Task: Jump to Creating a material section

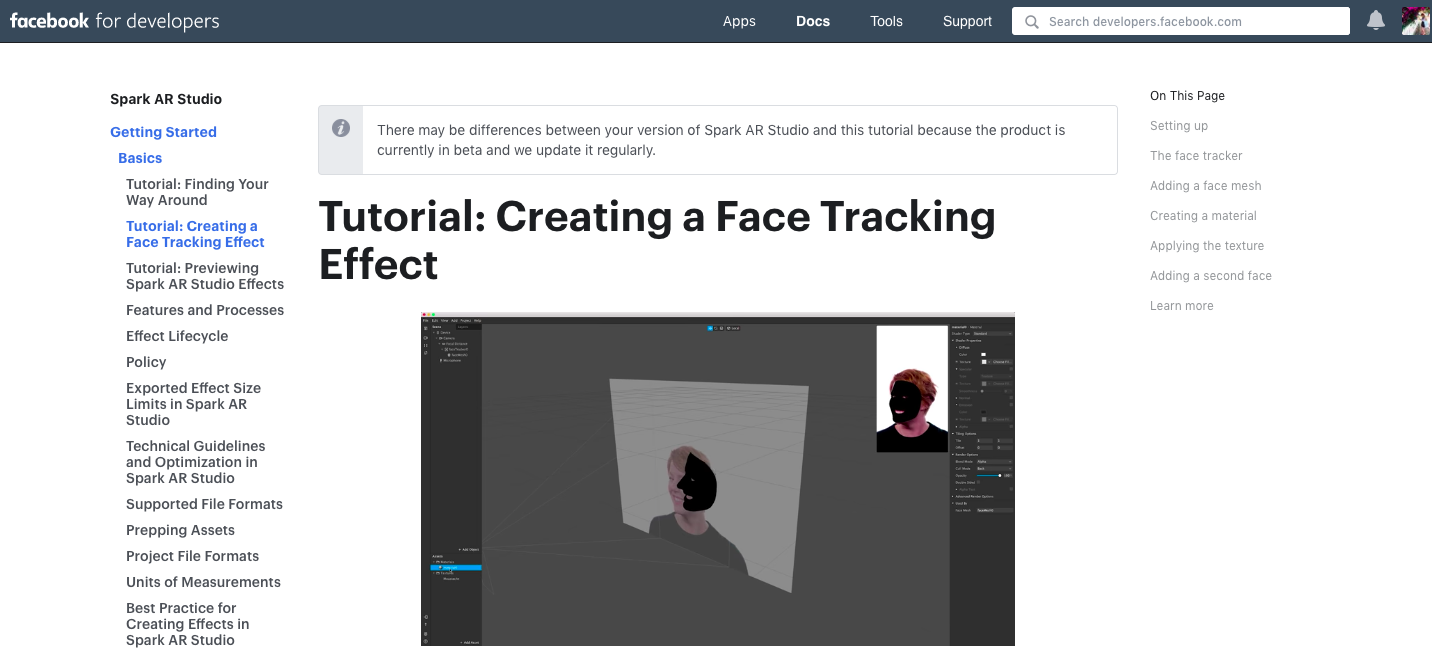Action: (x=1203, y=216)
